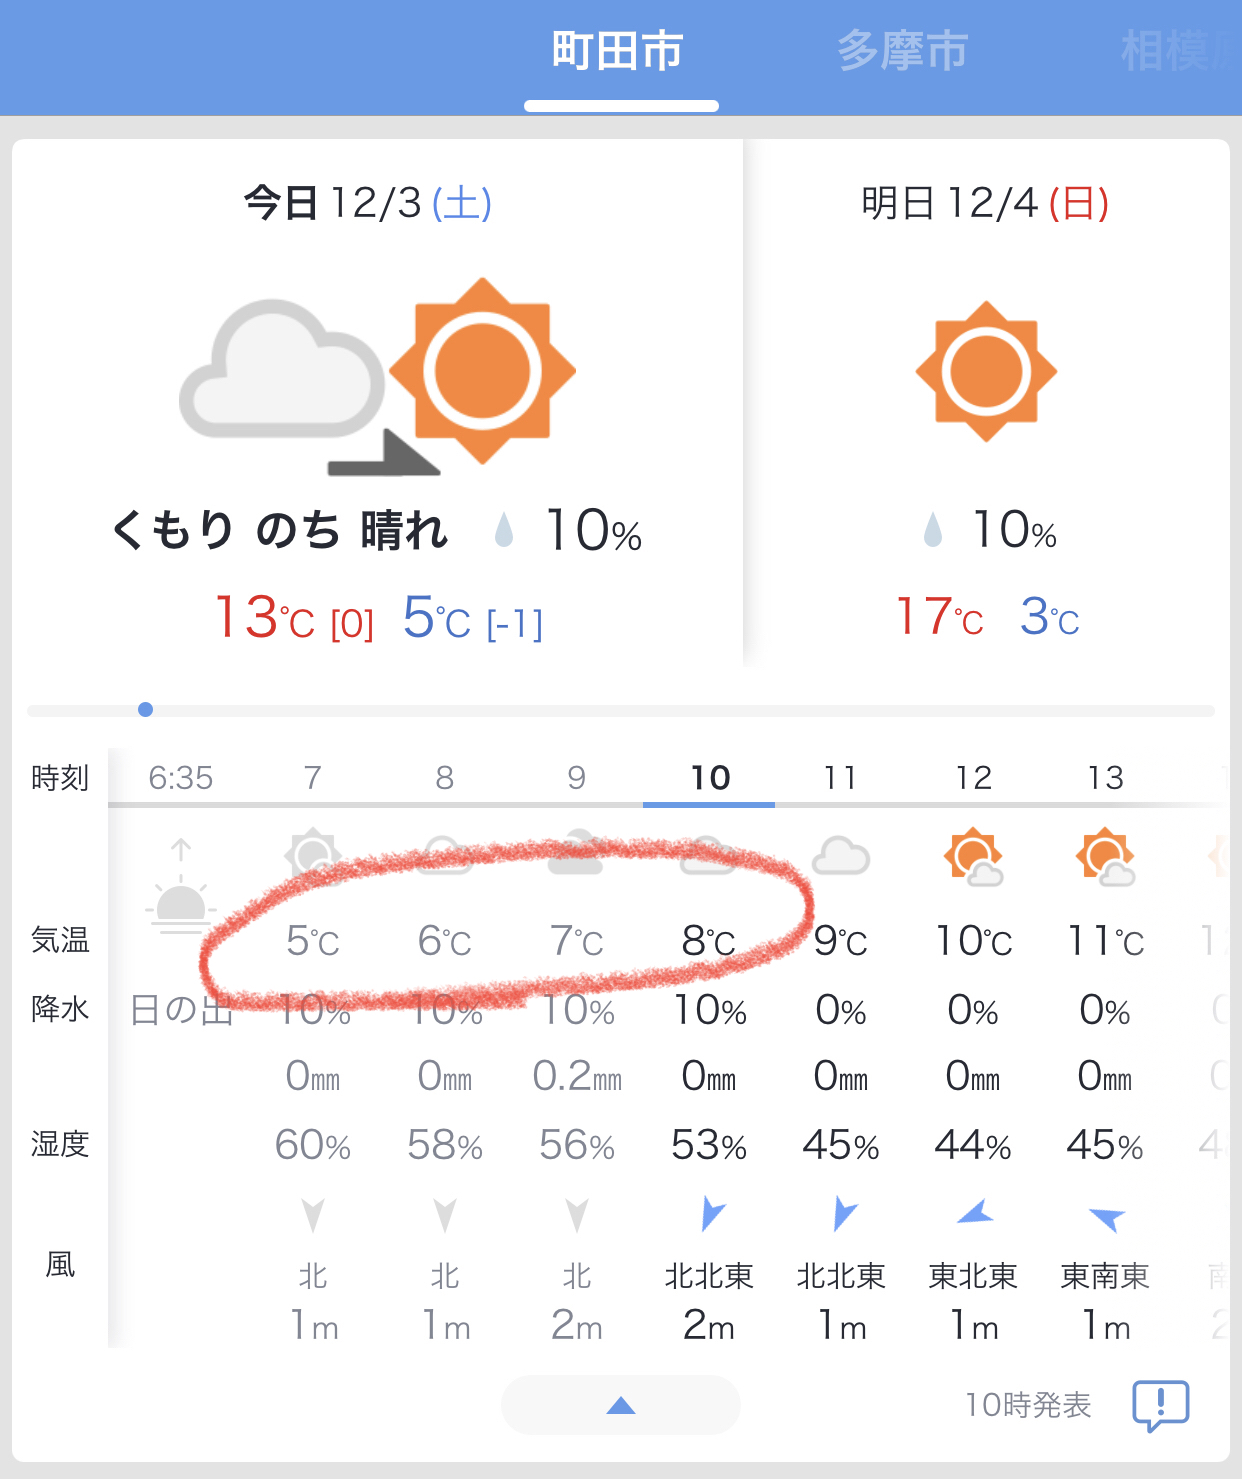Tap tomorrow's sunny weather icon
Image resolution: width=1242 pixels, height=1479 pixels.
pyautogui.click(x=986, y=371)
